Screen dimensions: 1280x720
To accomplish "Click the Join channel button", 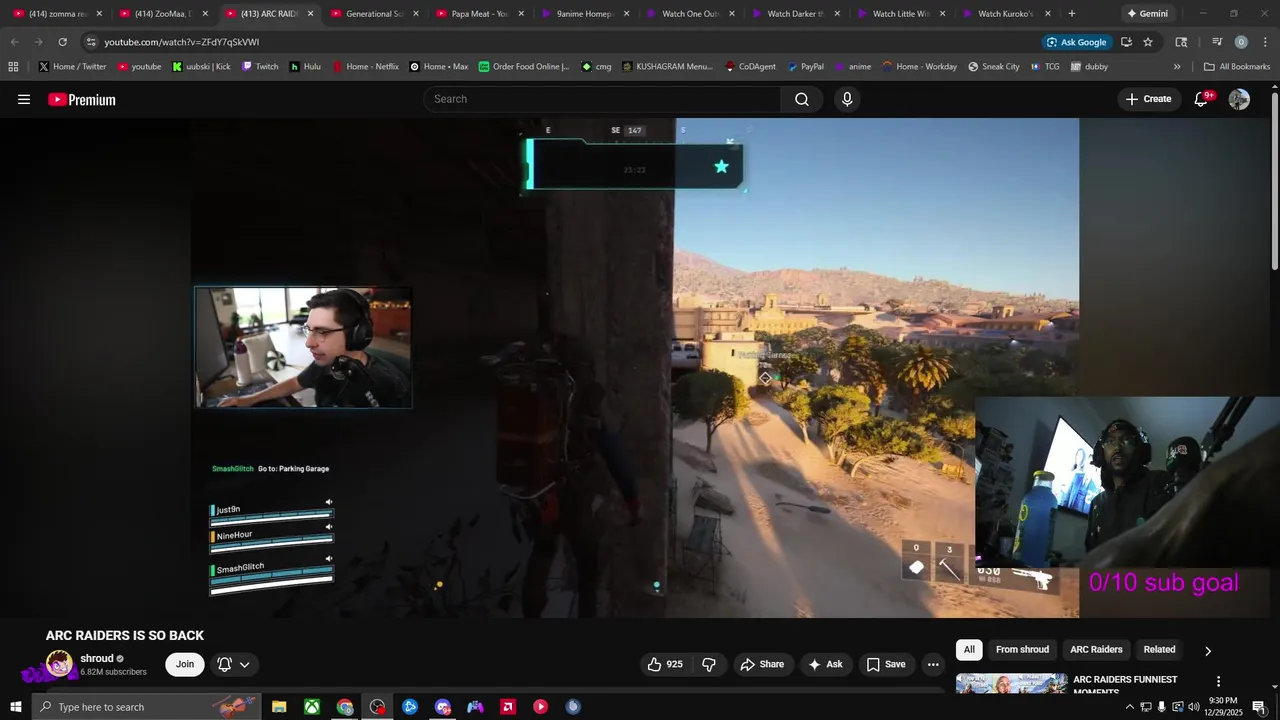I will (x=185, y=664).
